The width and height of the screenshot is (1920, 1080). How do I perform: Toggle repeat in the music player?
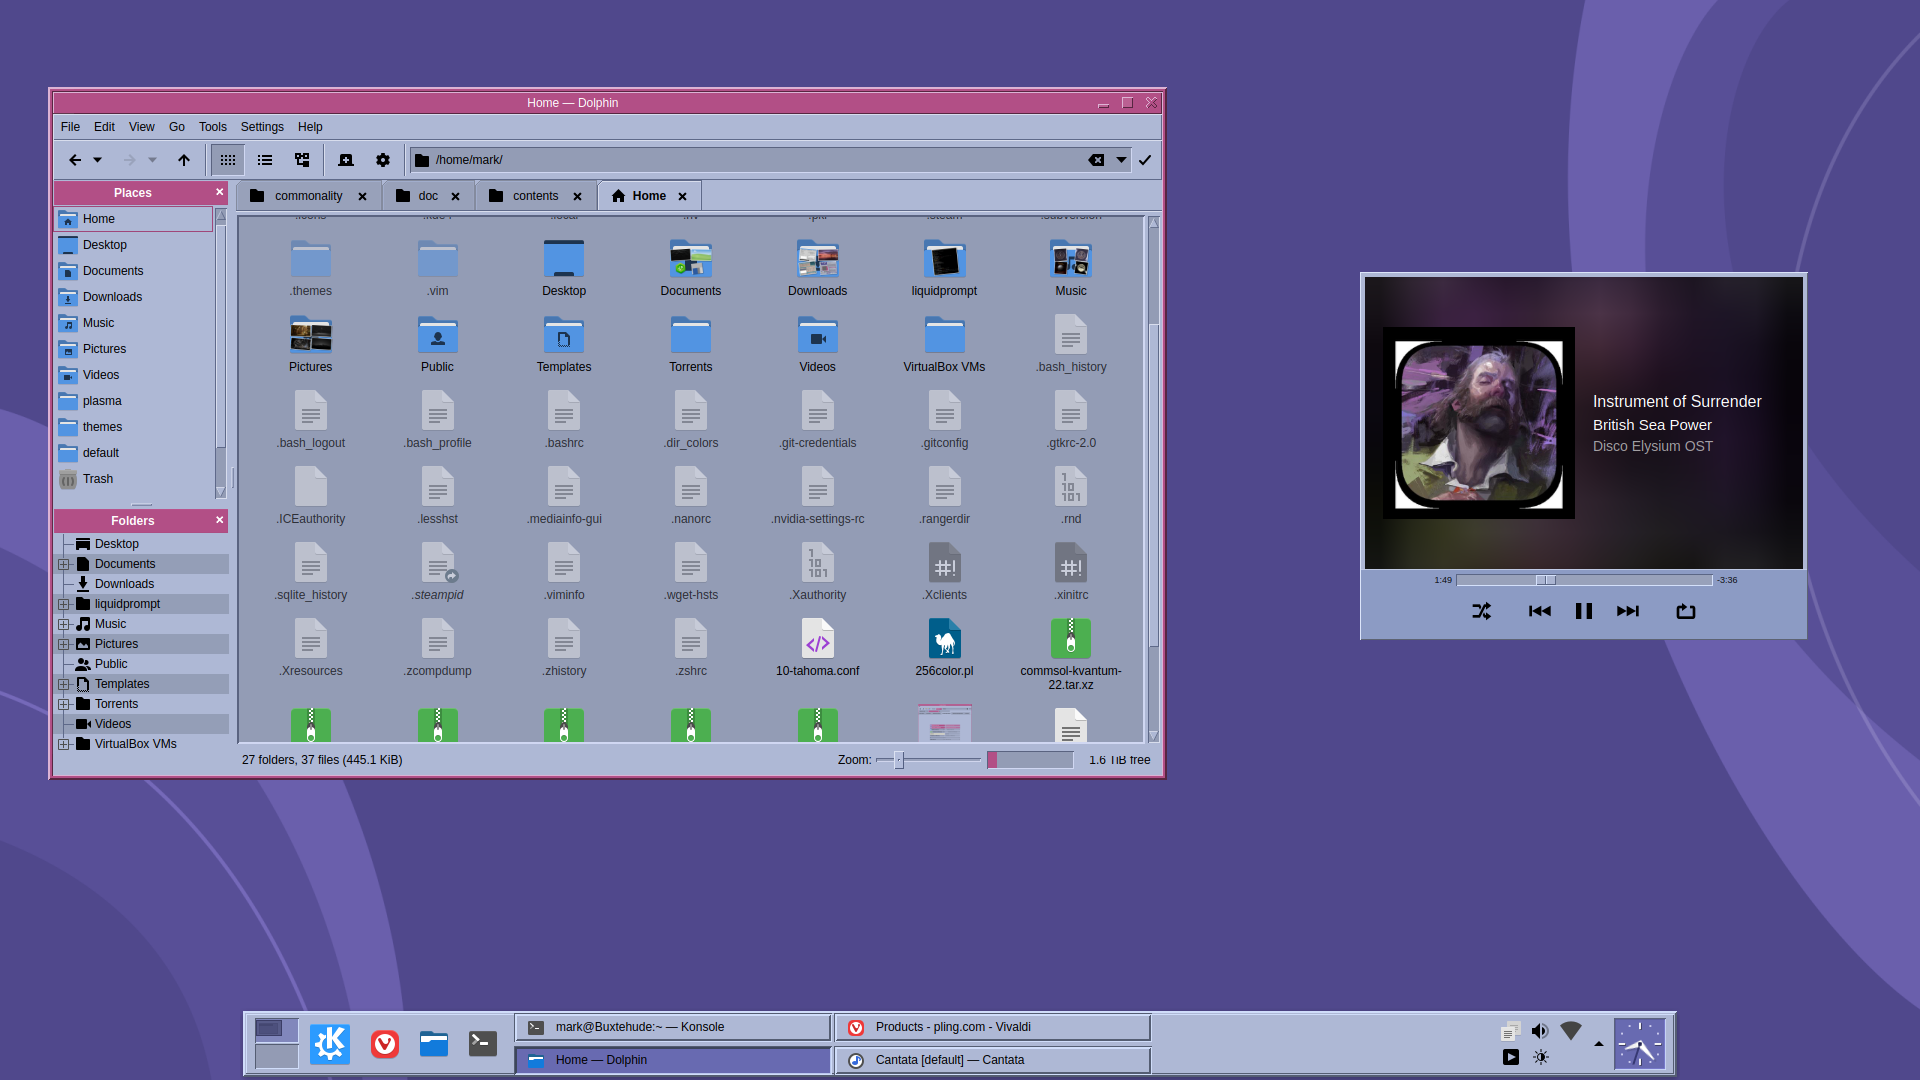coord(1686,611)
